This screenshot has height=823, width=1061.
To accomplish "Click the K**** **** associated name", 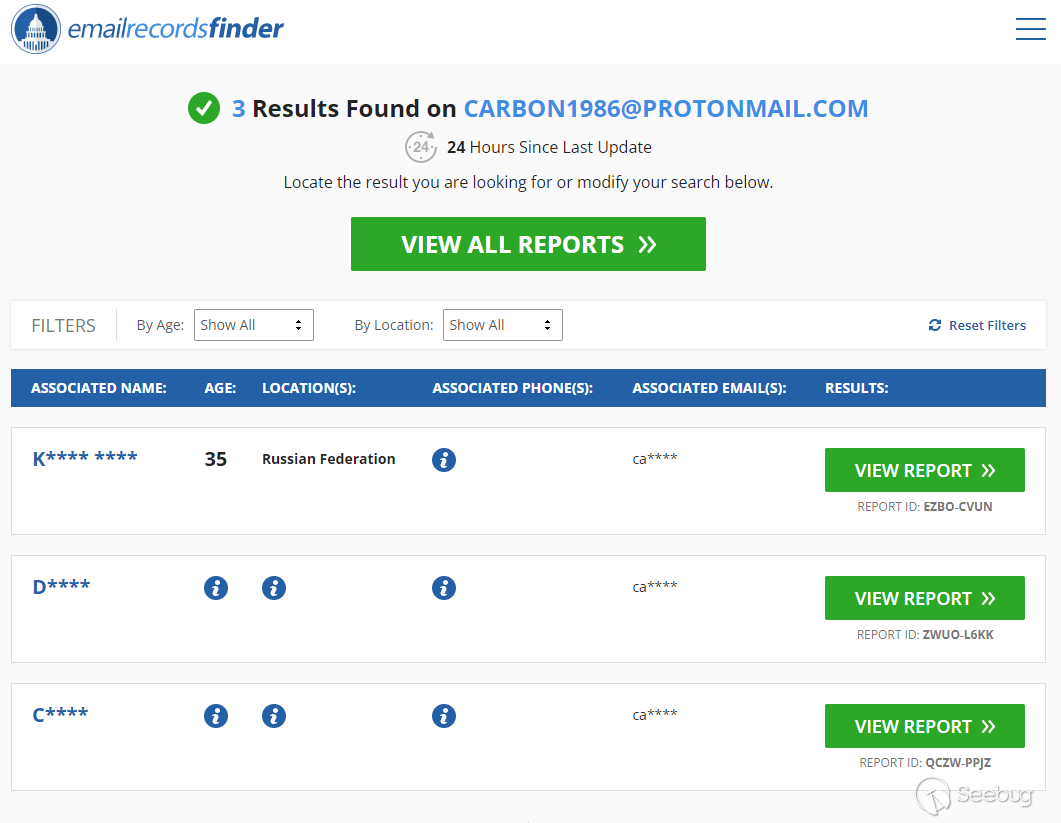I will [85, 459].
